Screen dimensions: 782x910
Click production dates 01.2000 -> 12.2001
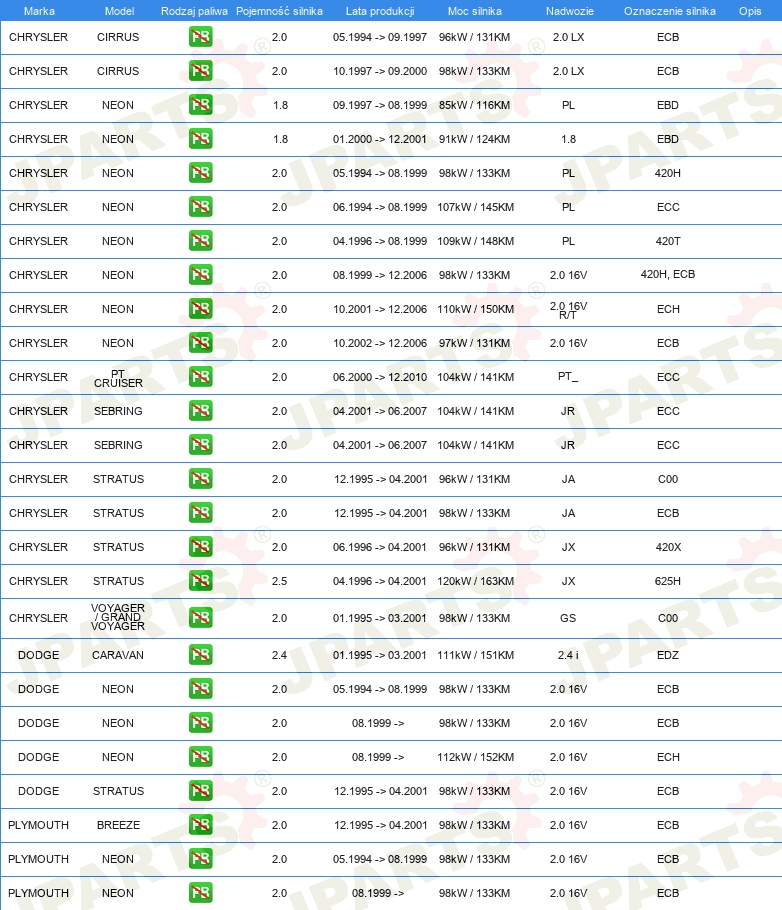[x=380, y=139]
